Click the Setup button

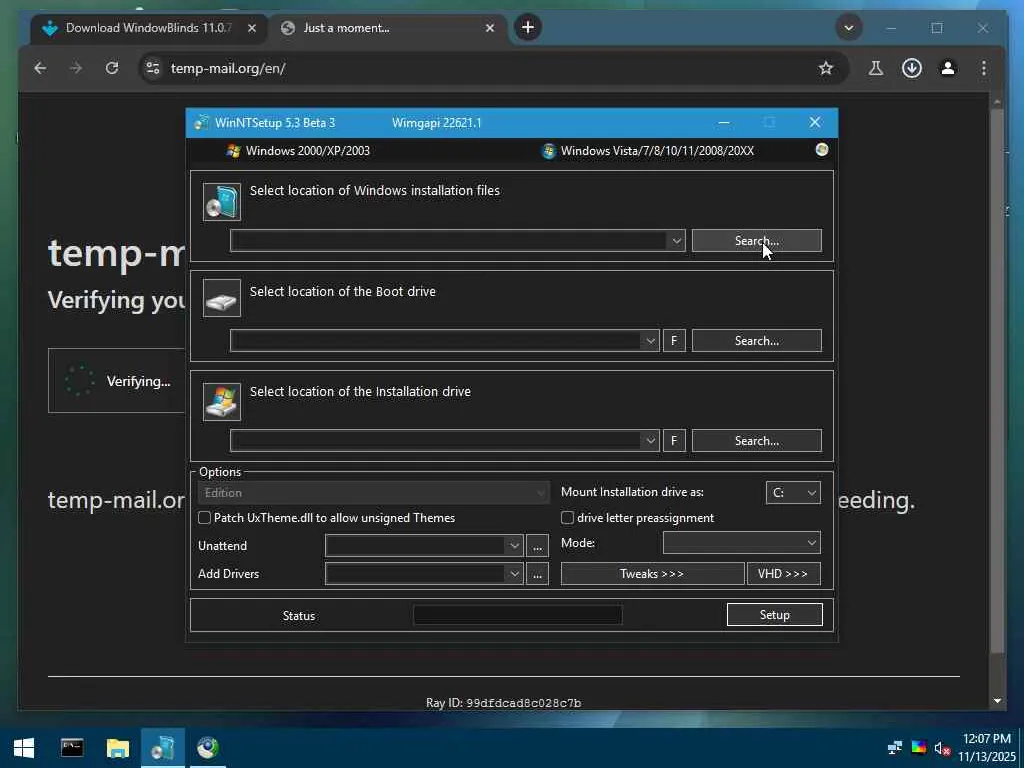[774, 615]
